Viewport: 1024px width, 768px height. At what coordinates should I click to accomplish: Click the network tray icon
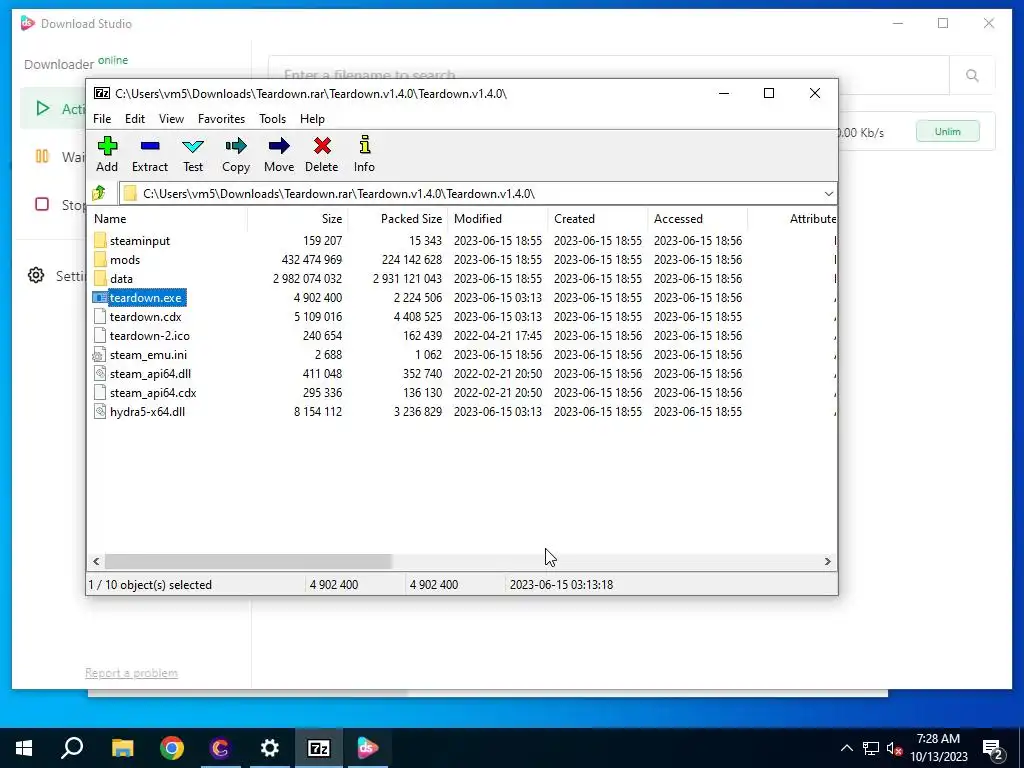click(x=871, y=748)
